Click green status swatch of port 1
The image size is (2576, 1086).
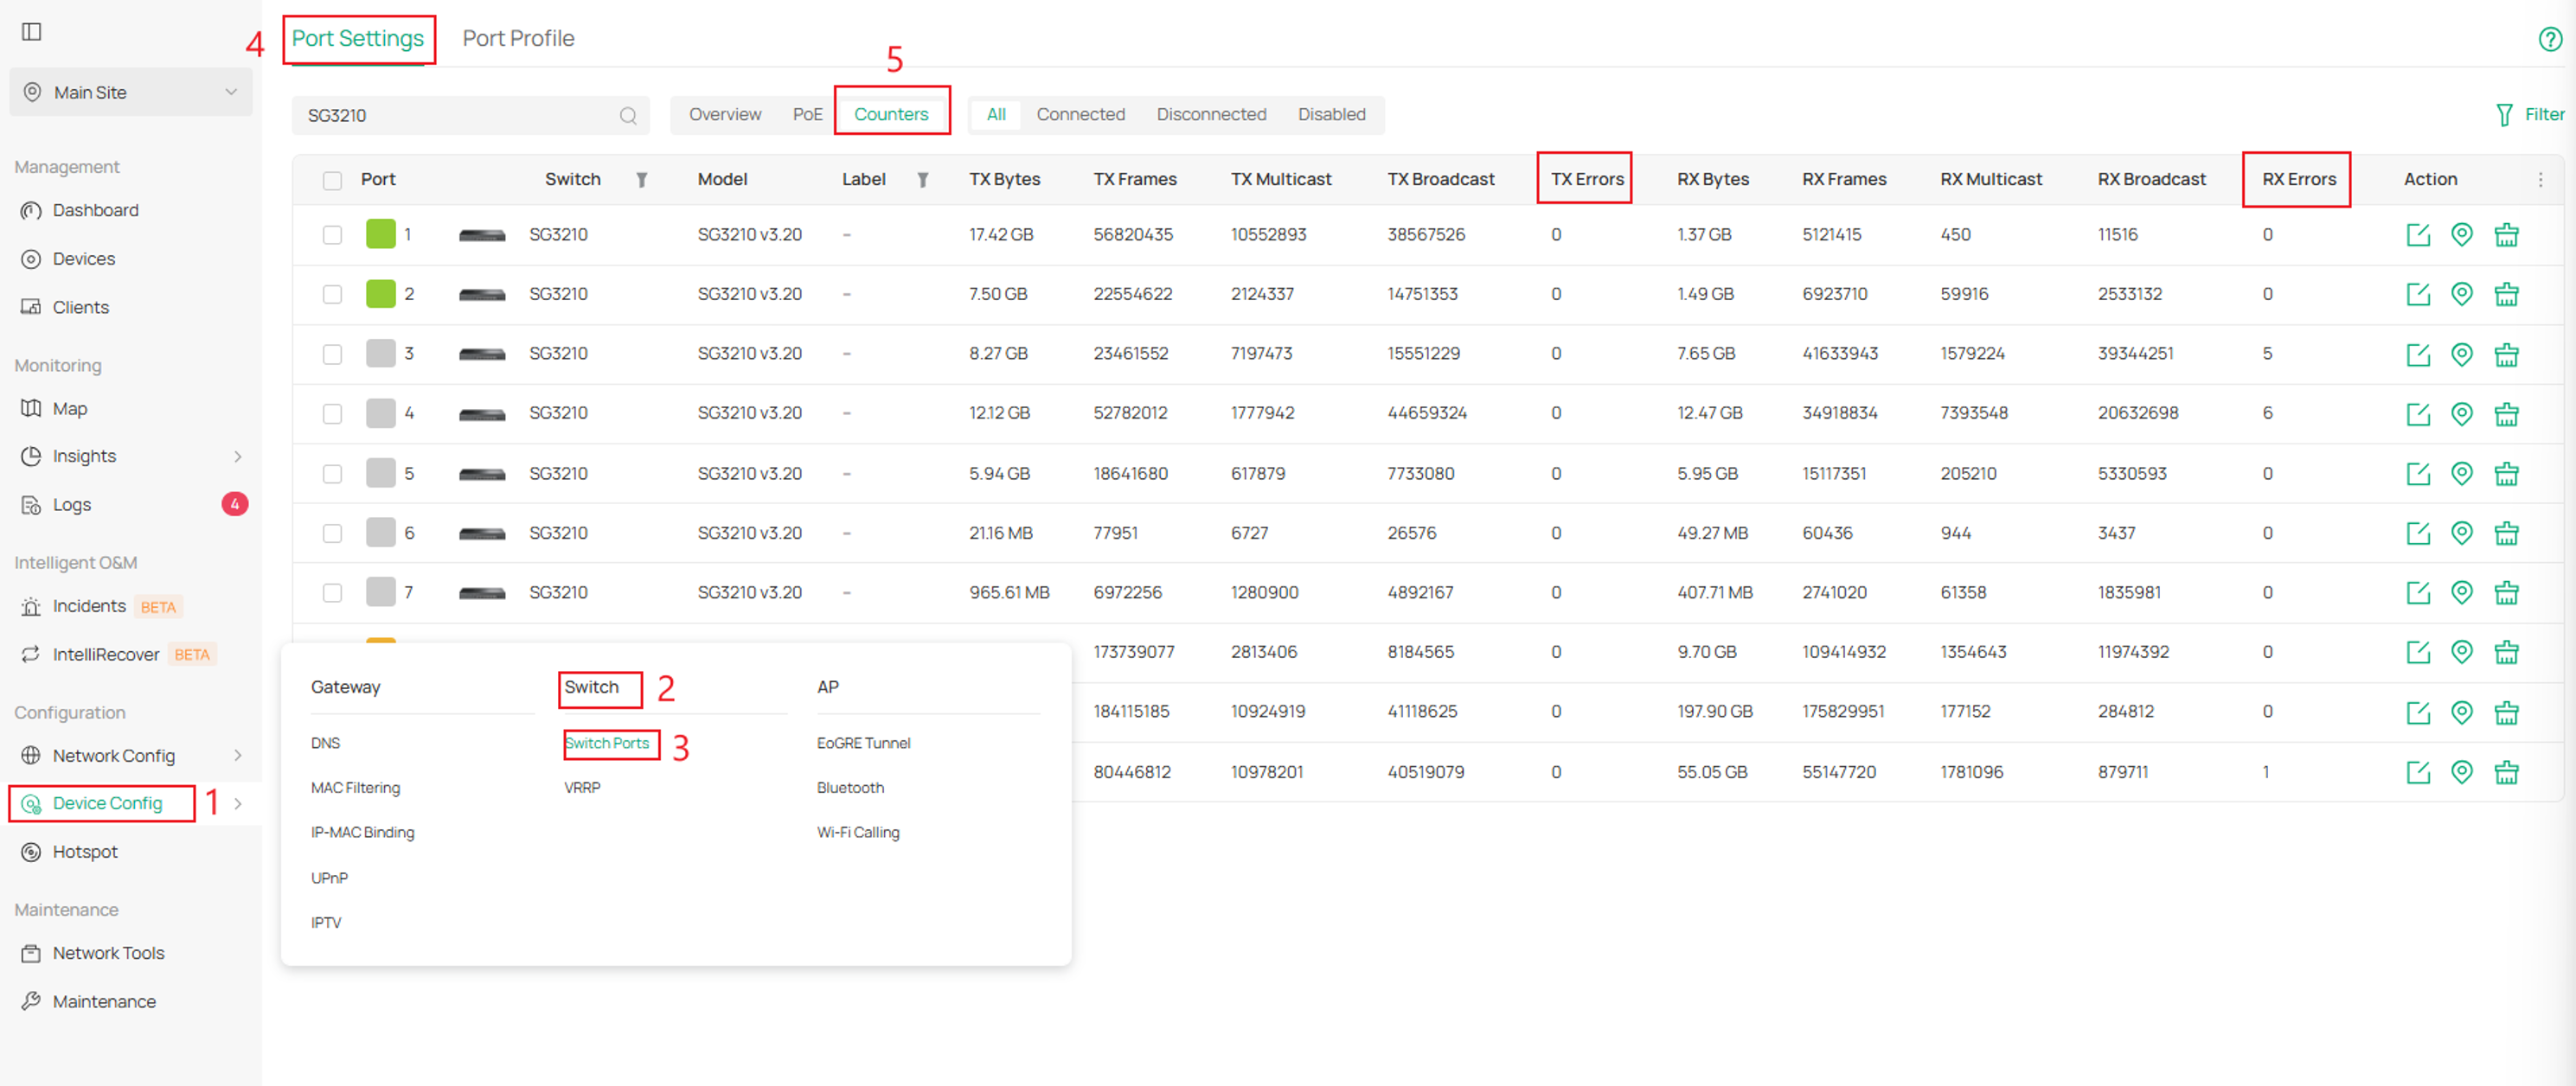pos(380,235)
